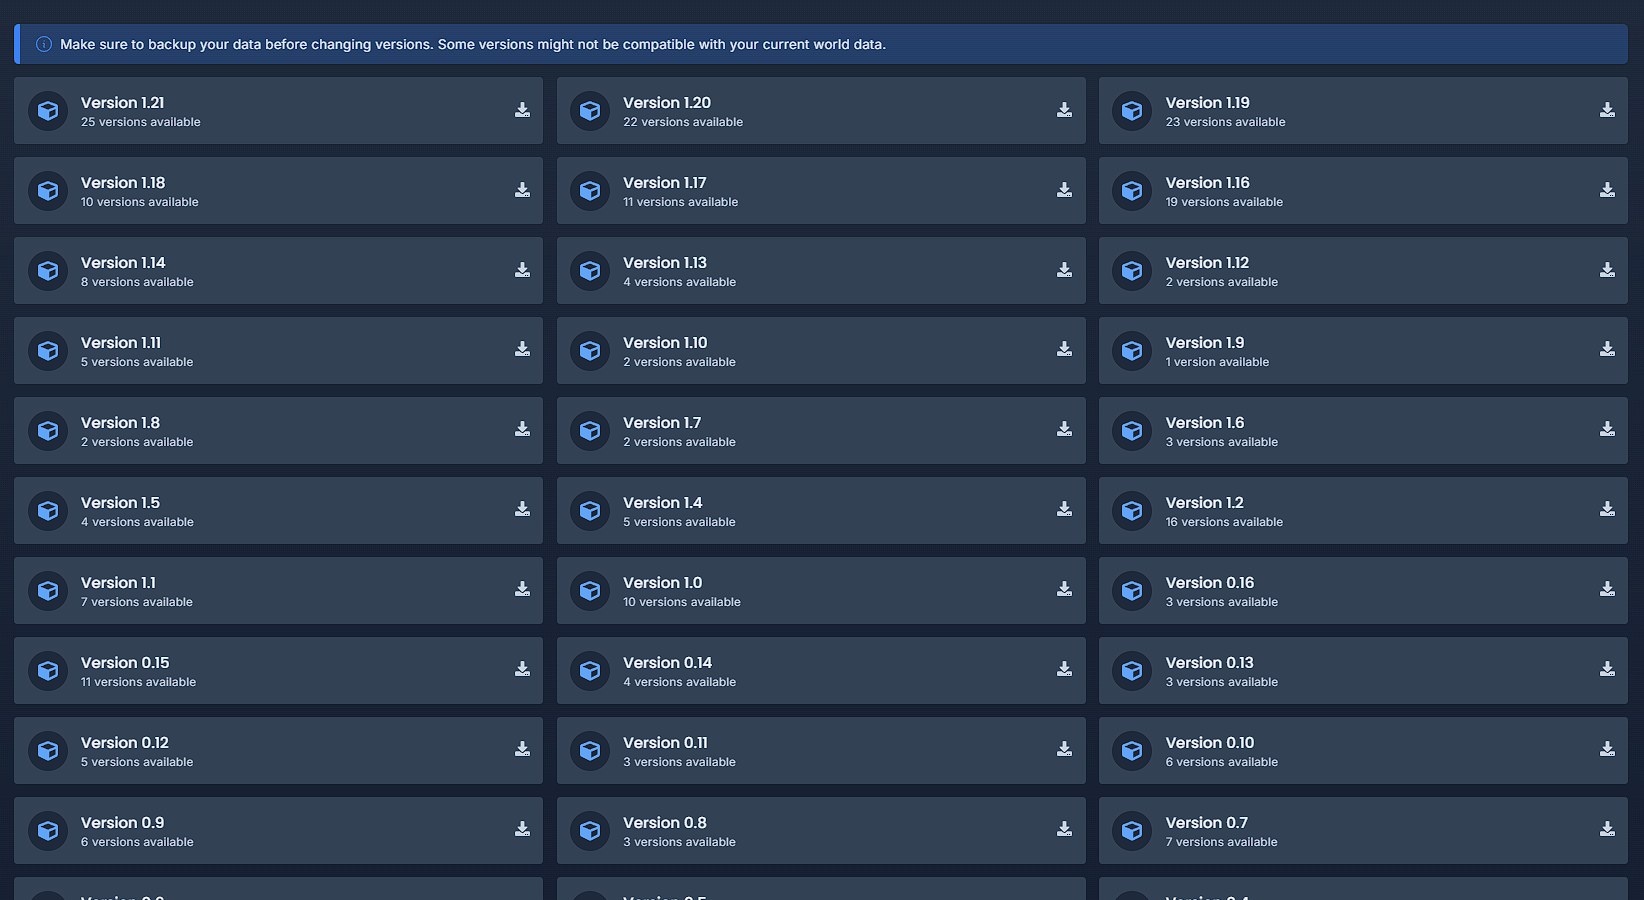Pick the Version 1.4 title text

coord(663,503)
